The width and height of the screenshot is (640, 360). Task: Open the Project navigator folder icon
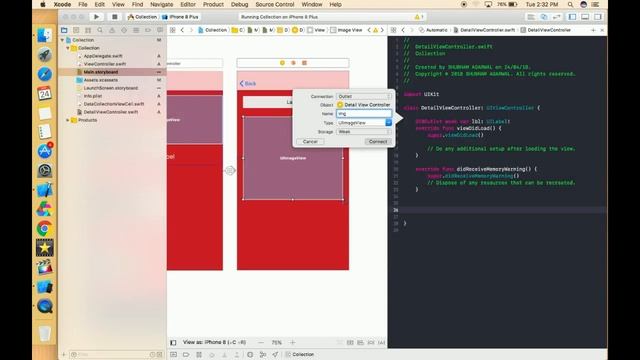[x=64, y=30]
